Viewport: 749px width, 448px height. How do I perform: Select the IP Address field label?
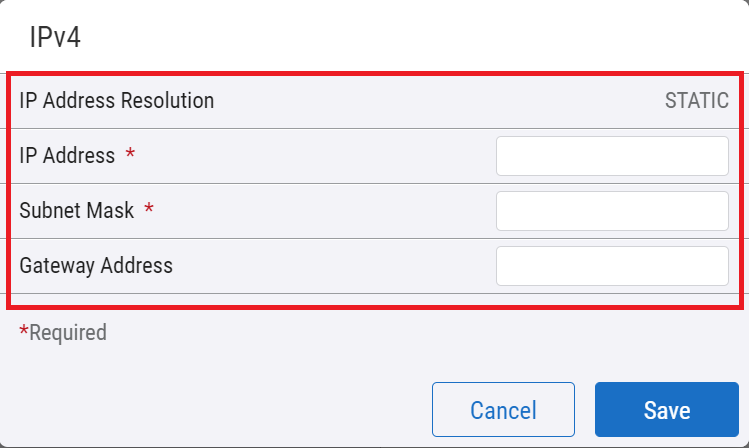tap(67, 156)
